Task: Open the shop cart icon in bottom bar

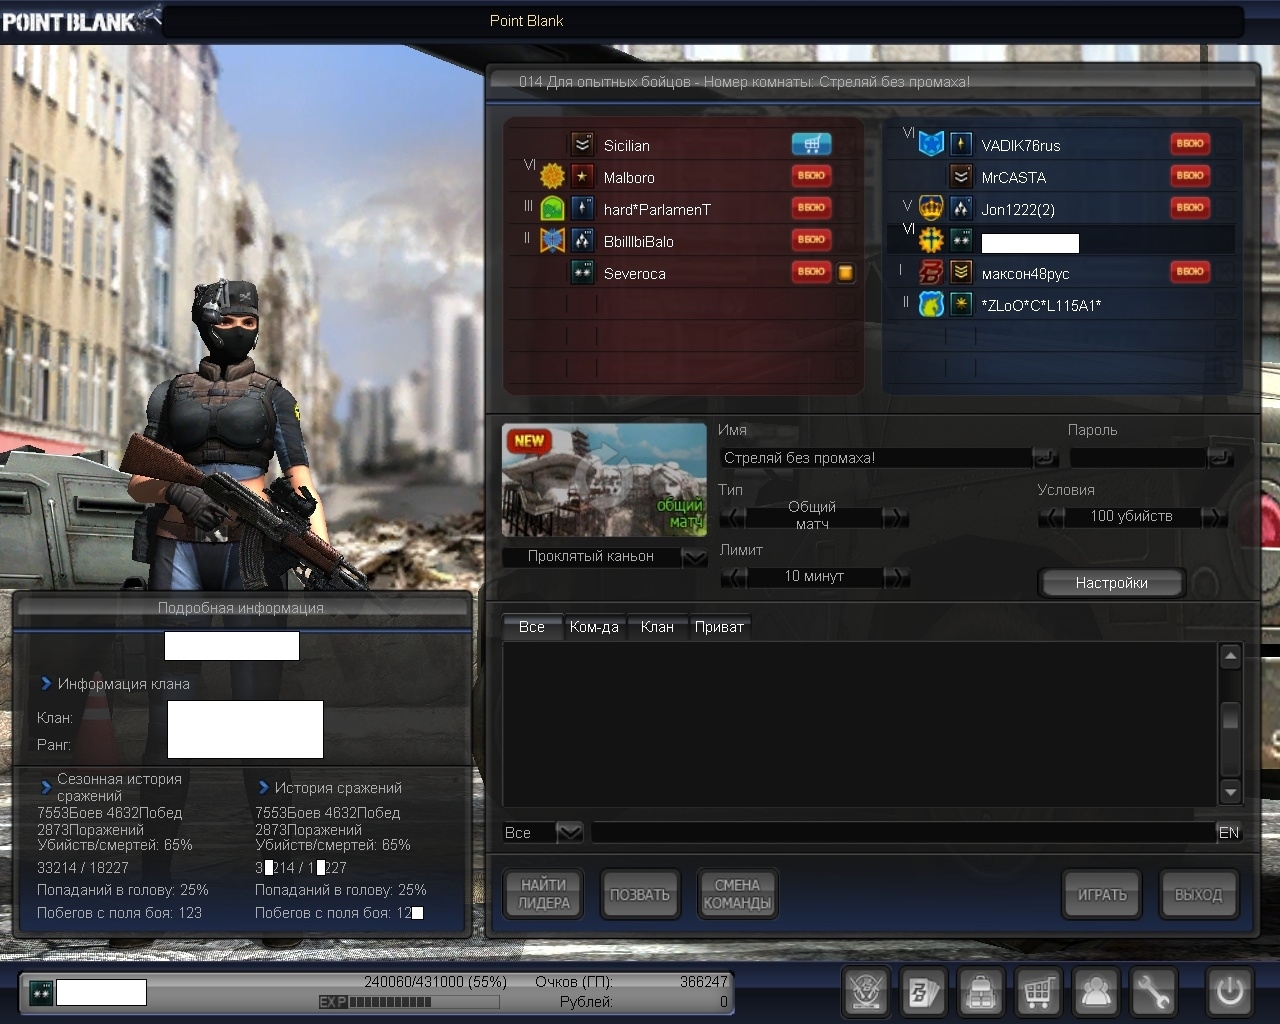Action: tap(1038, 992)
